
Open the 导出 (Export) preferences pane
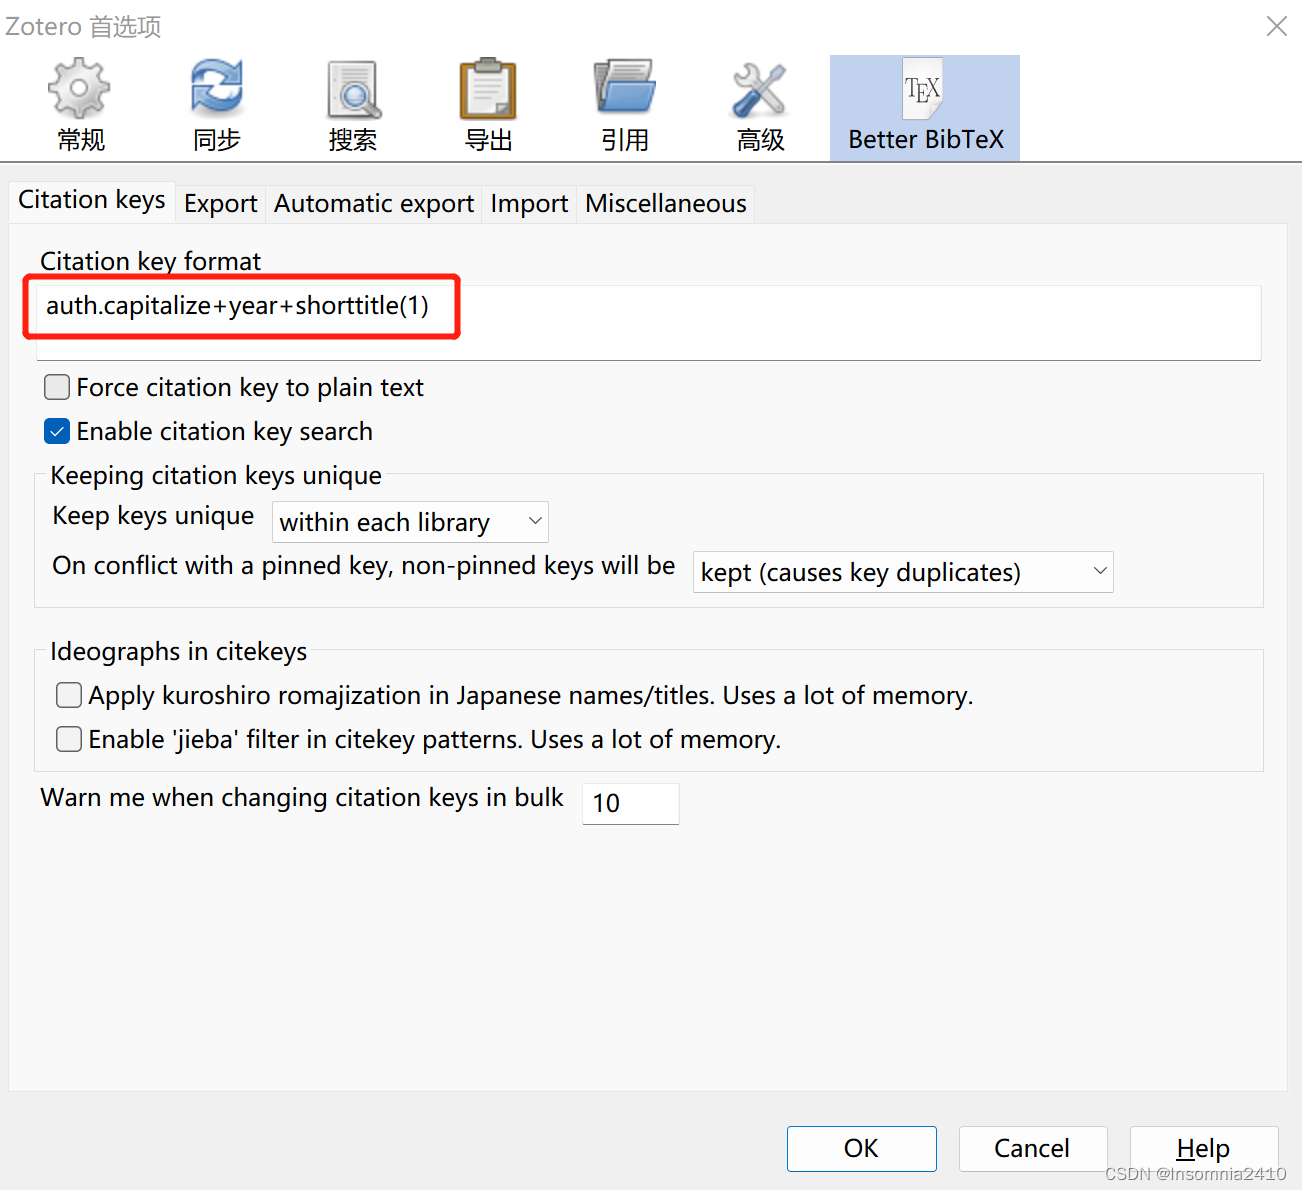(488, 107)
